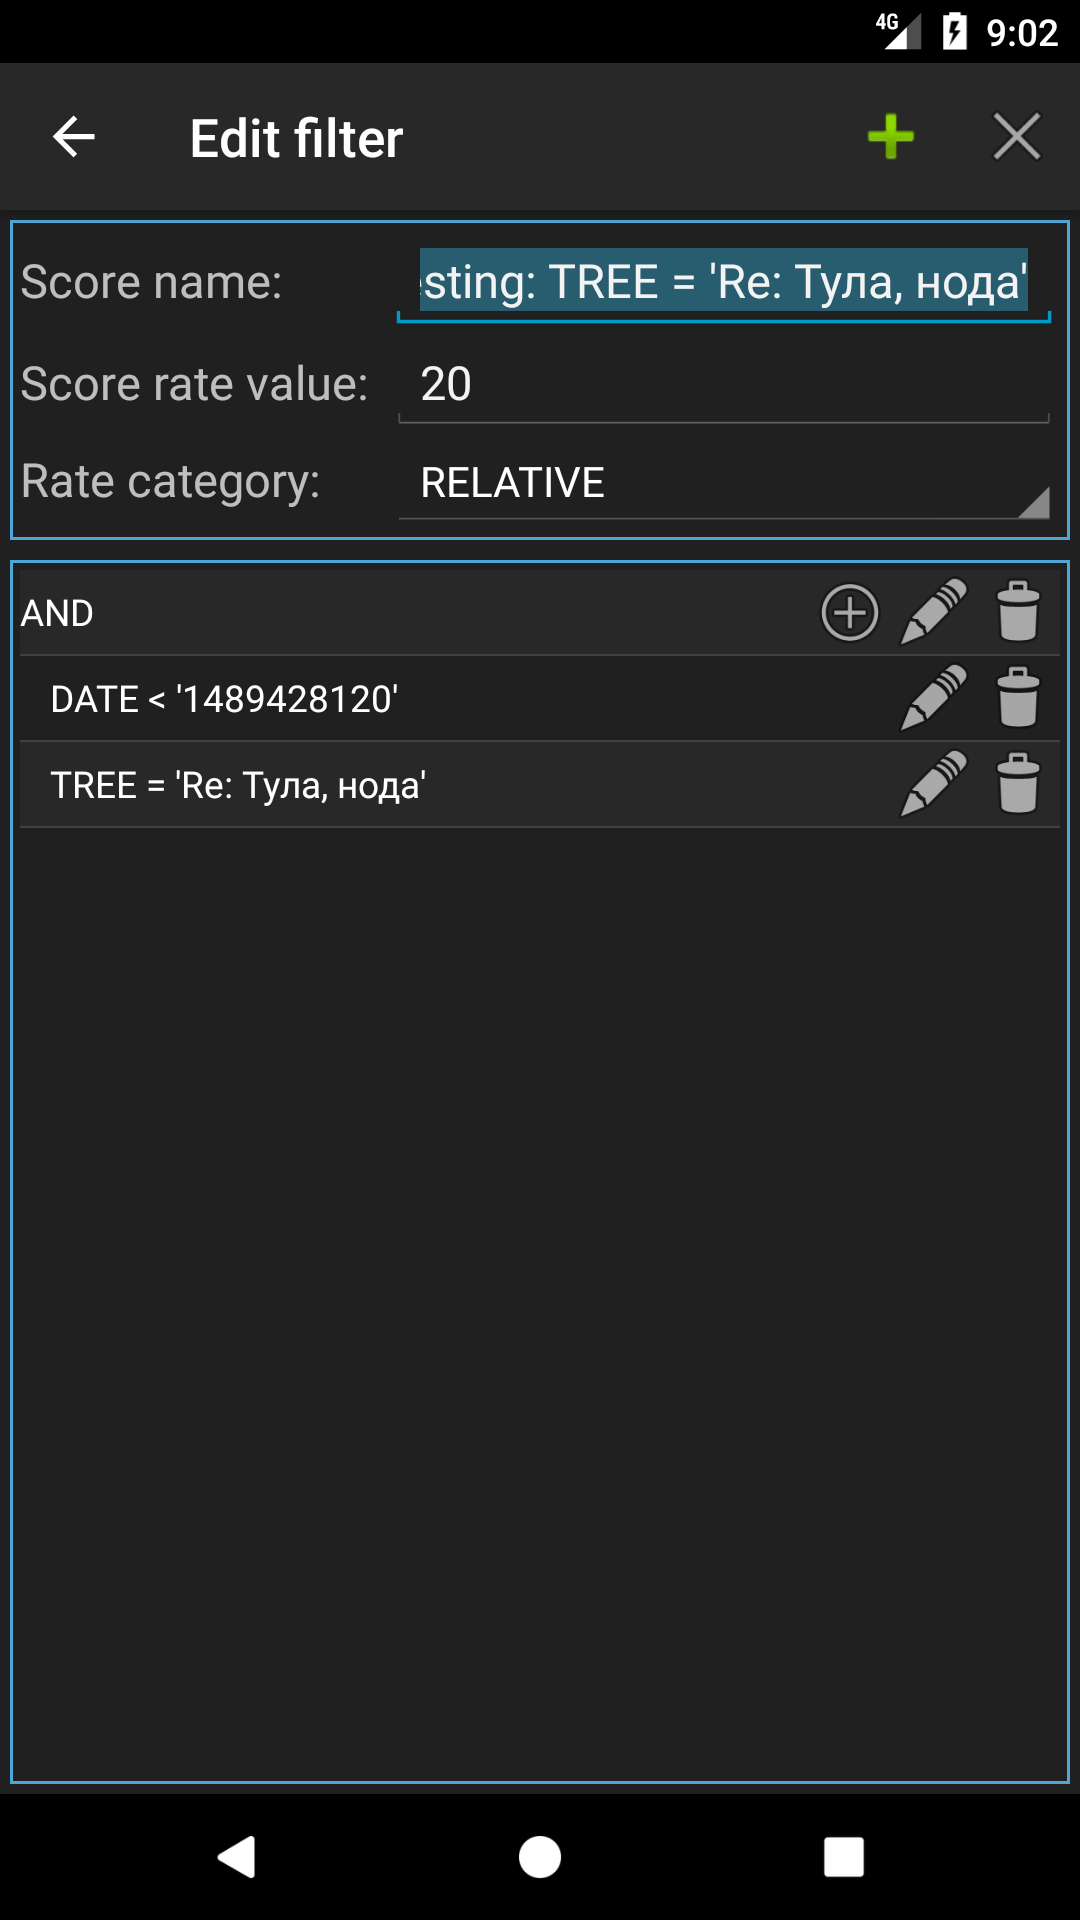Edit the DATE condition with pencil icon
The height and width of the screenshot is (1920, 1080).
click(x=933, y=698)
